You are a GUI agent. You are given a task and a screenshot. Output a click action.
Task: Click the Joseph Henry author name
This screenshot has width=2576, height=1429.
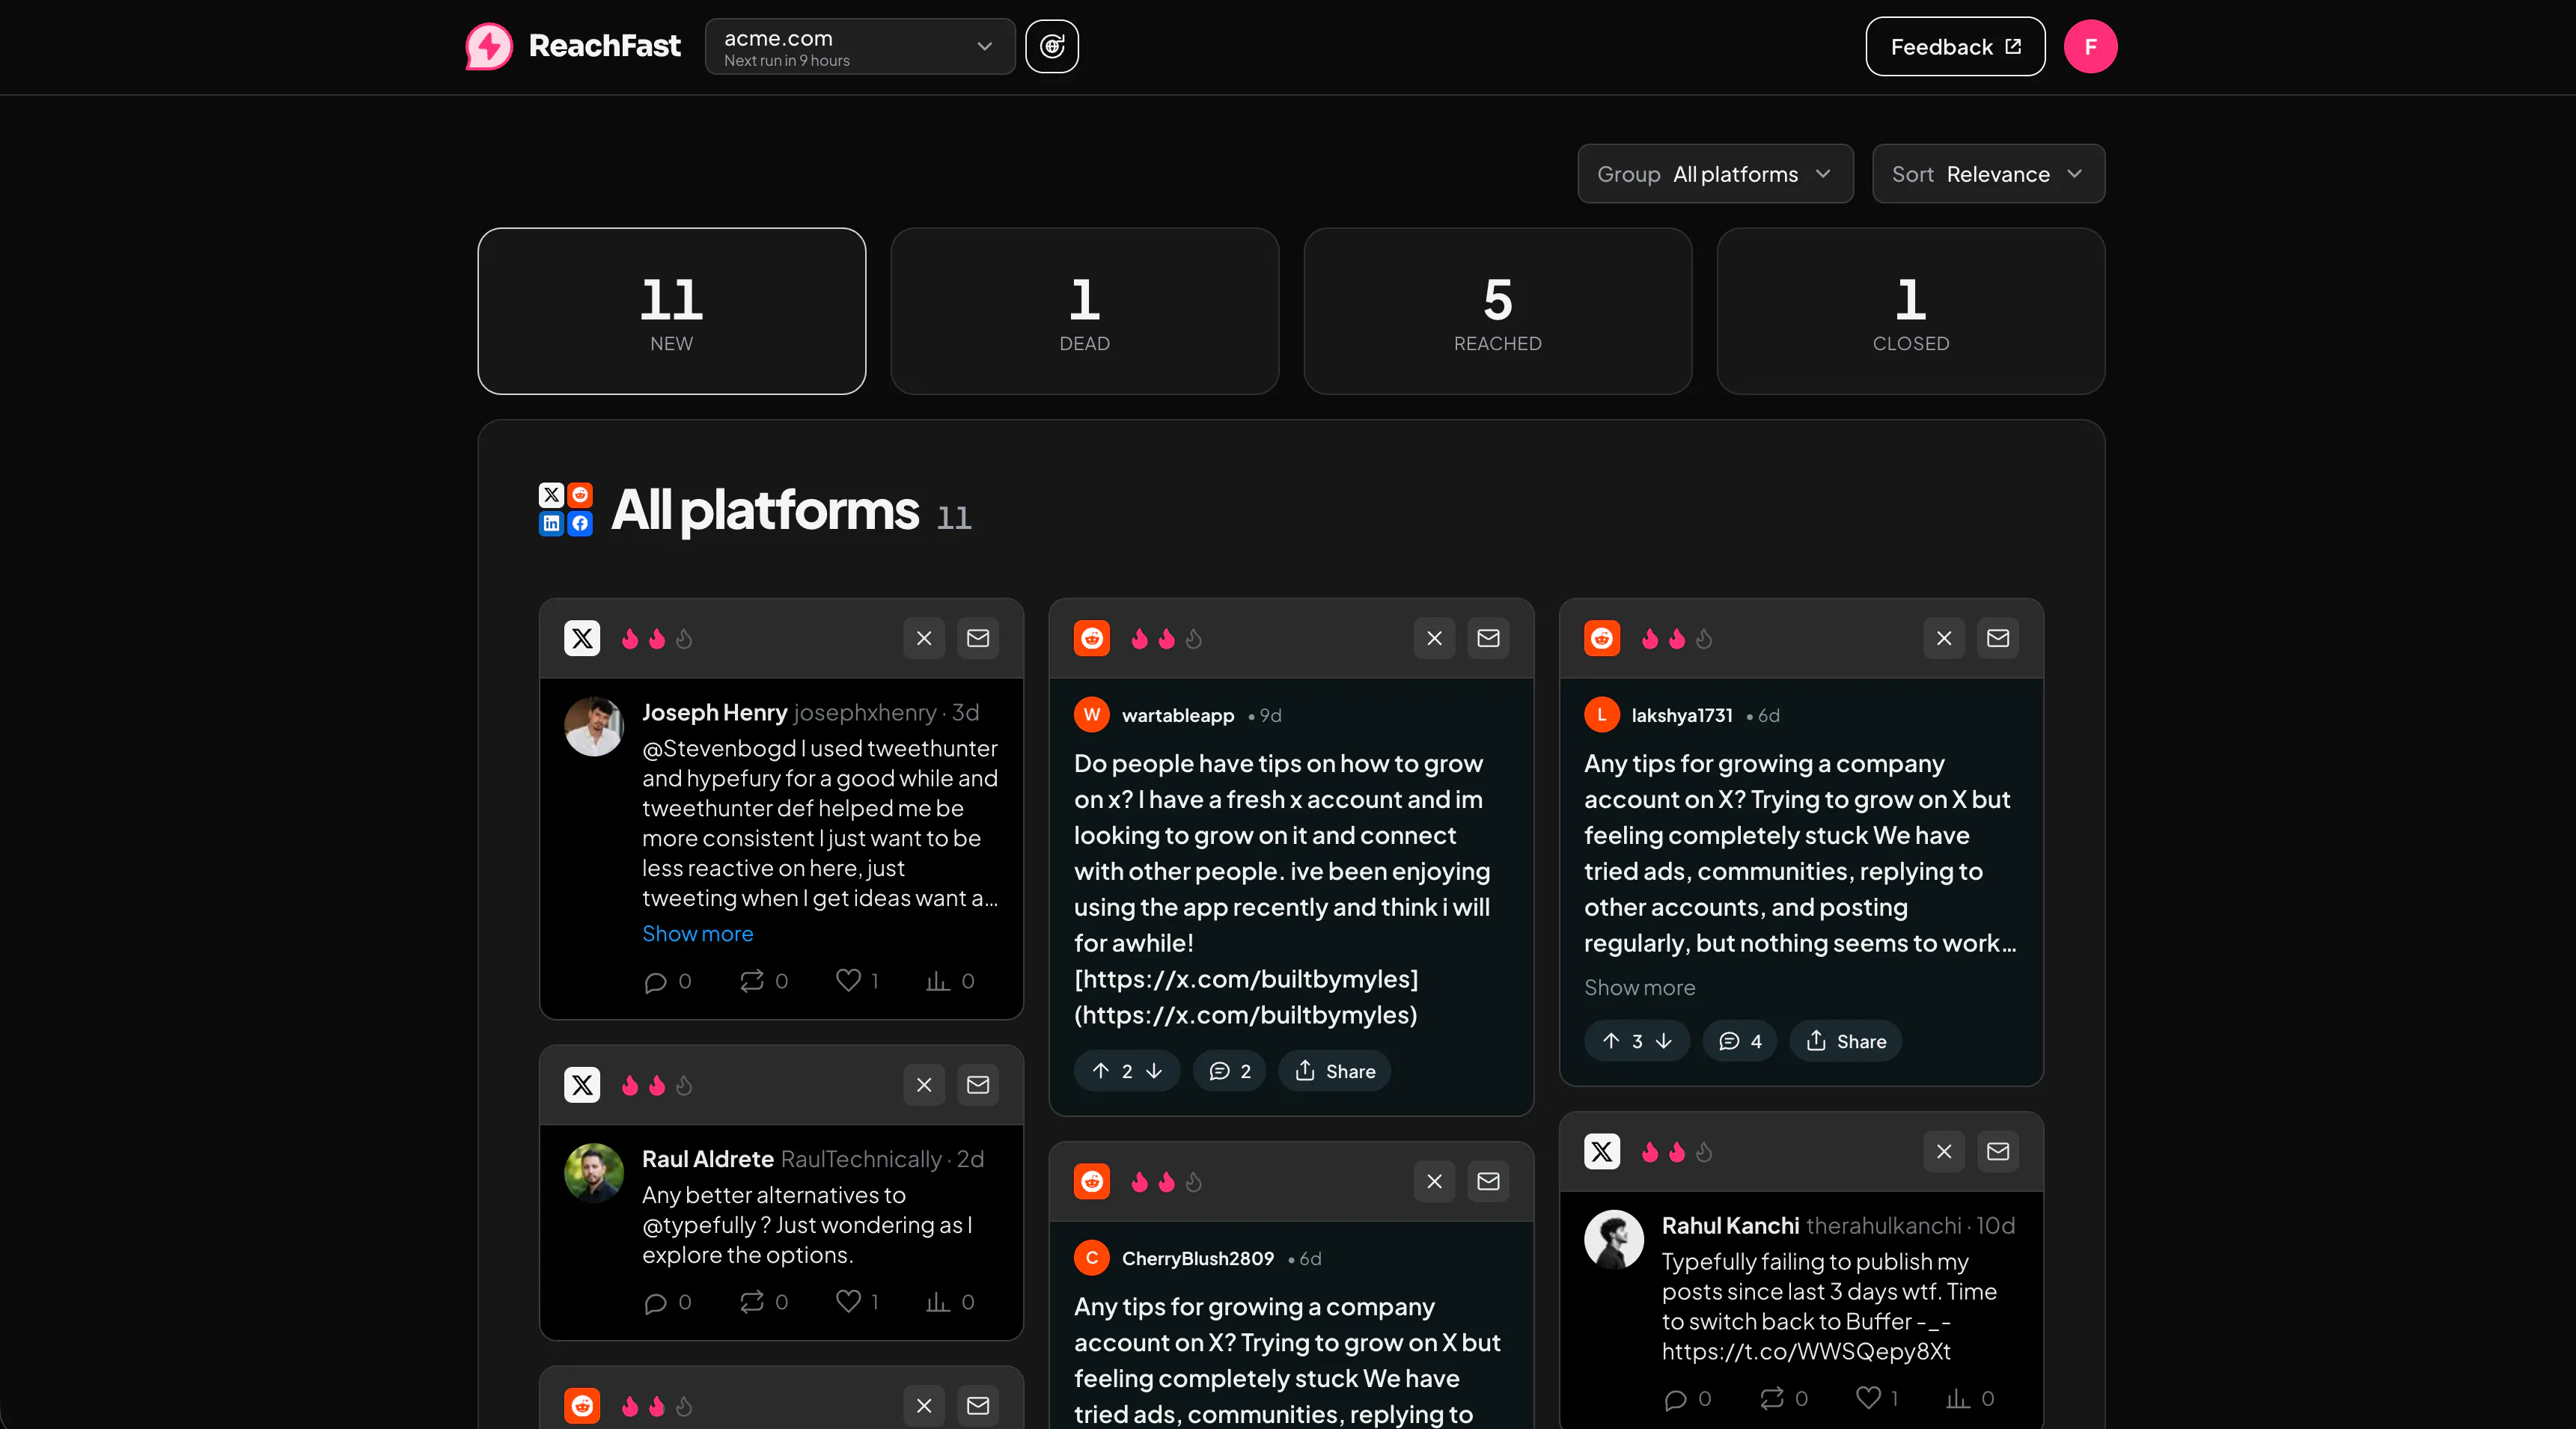tap(715, 712)
